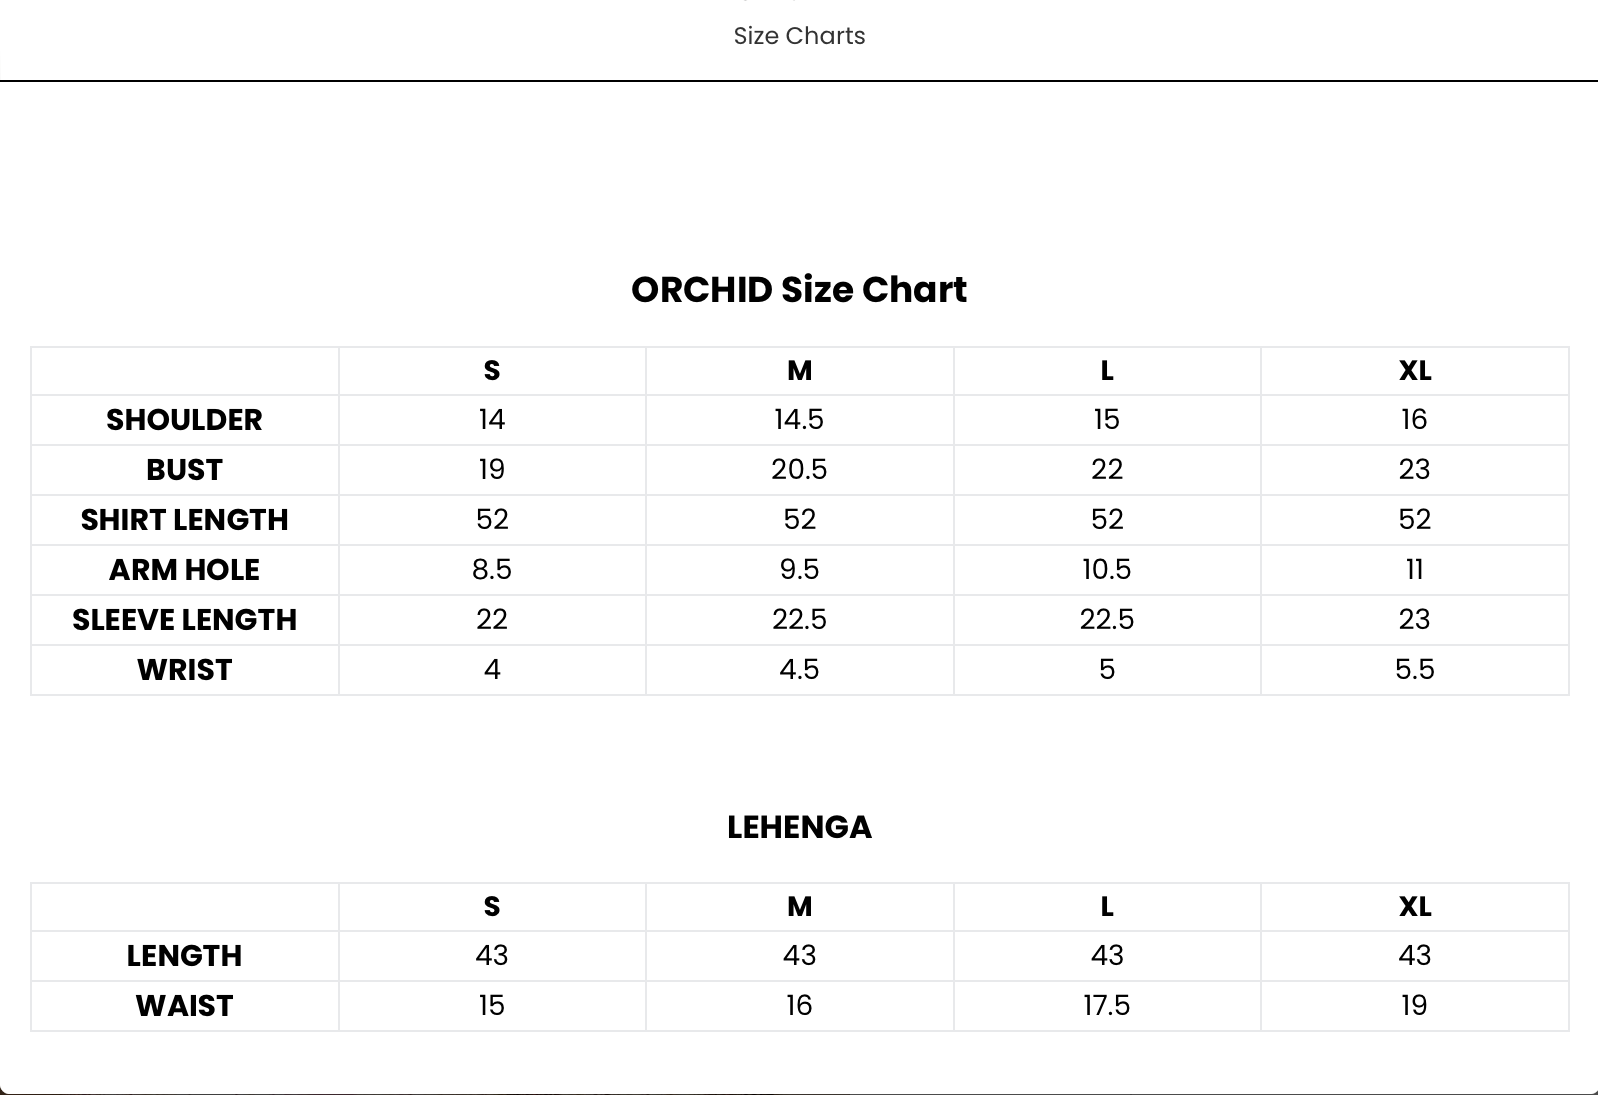Select the arm hole value 8.5 for size S

coord(492,570)
